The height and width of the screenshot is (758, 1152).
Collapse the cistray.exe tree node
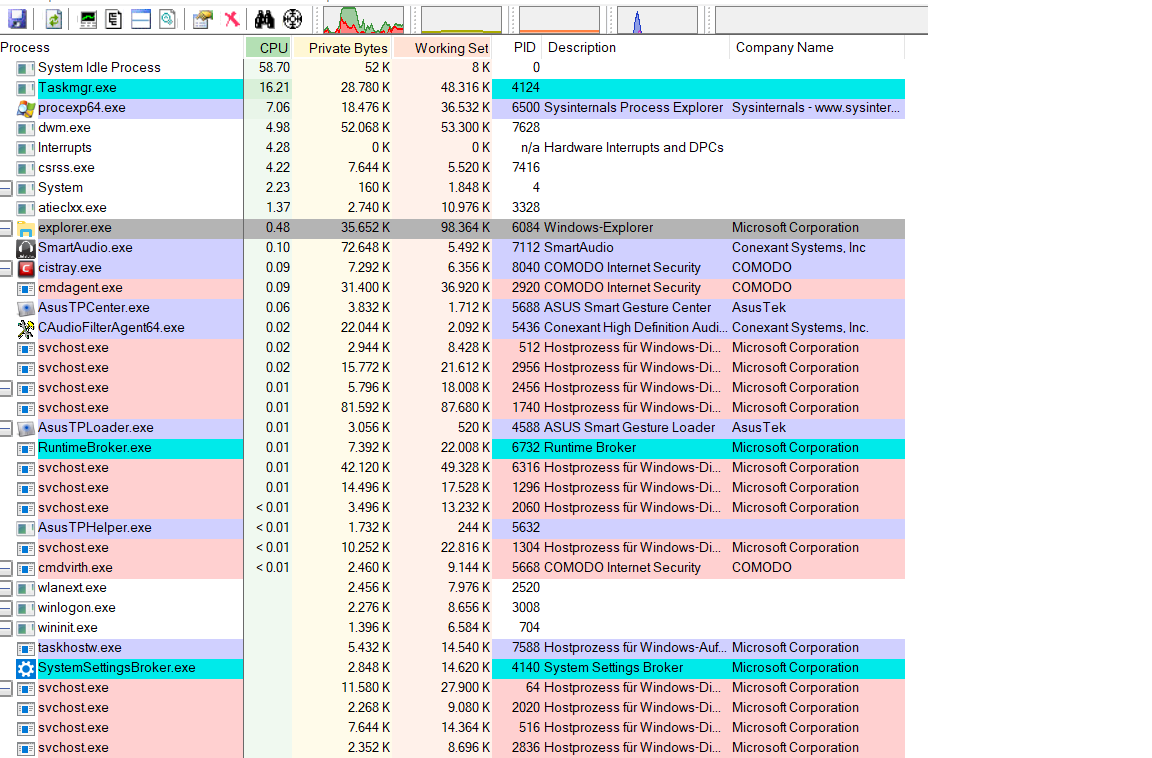click(6, 268)
